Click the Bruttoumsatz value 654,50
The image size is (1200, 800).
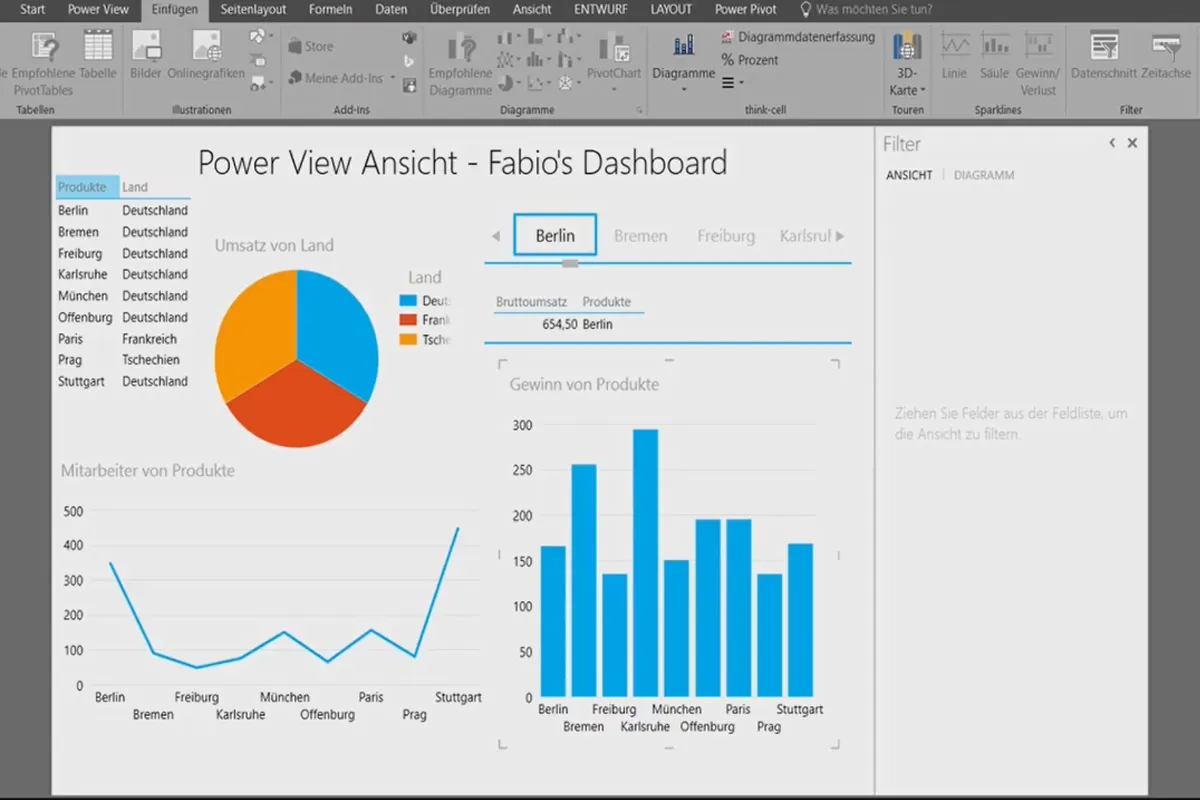point(559,324)
